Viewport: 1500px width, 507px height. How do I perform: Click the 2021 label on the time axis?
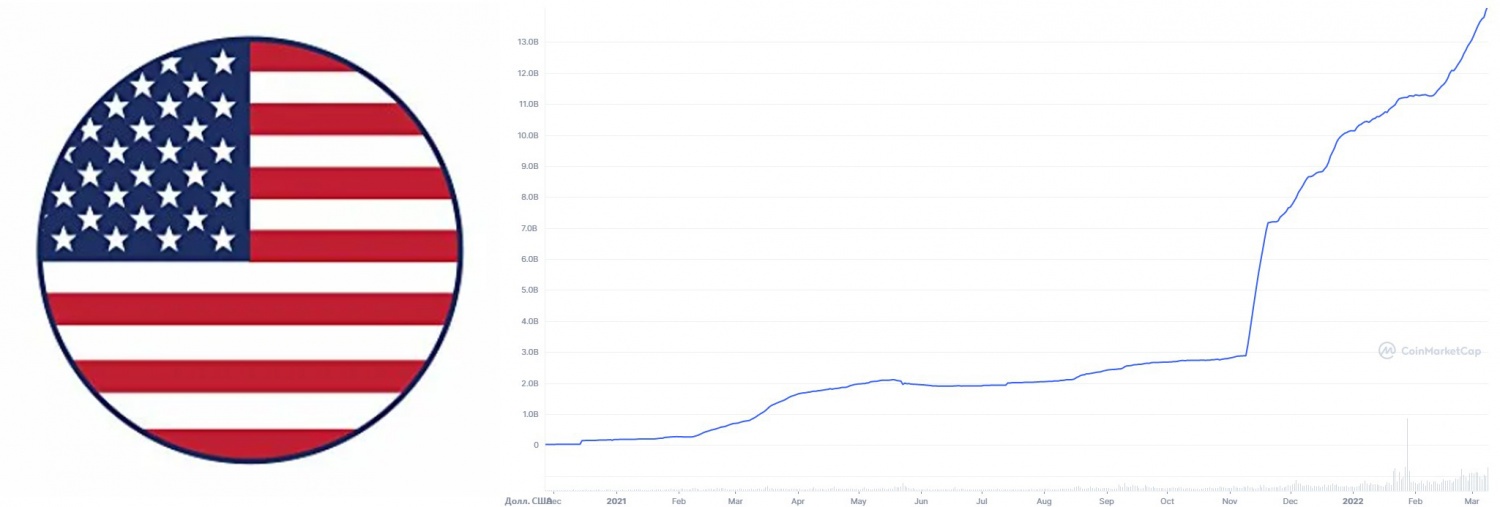click(616, 499)
